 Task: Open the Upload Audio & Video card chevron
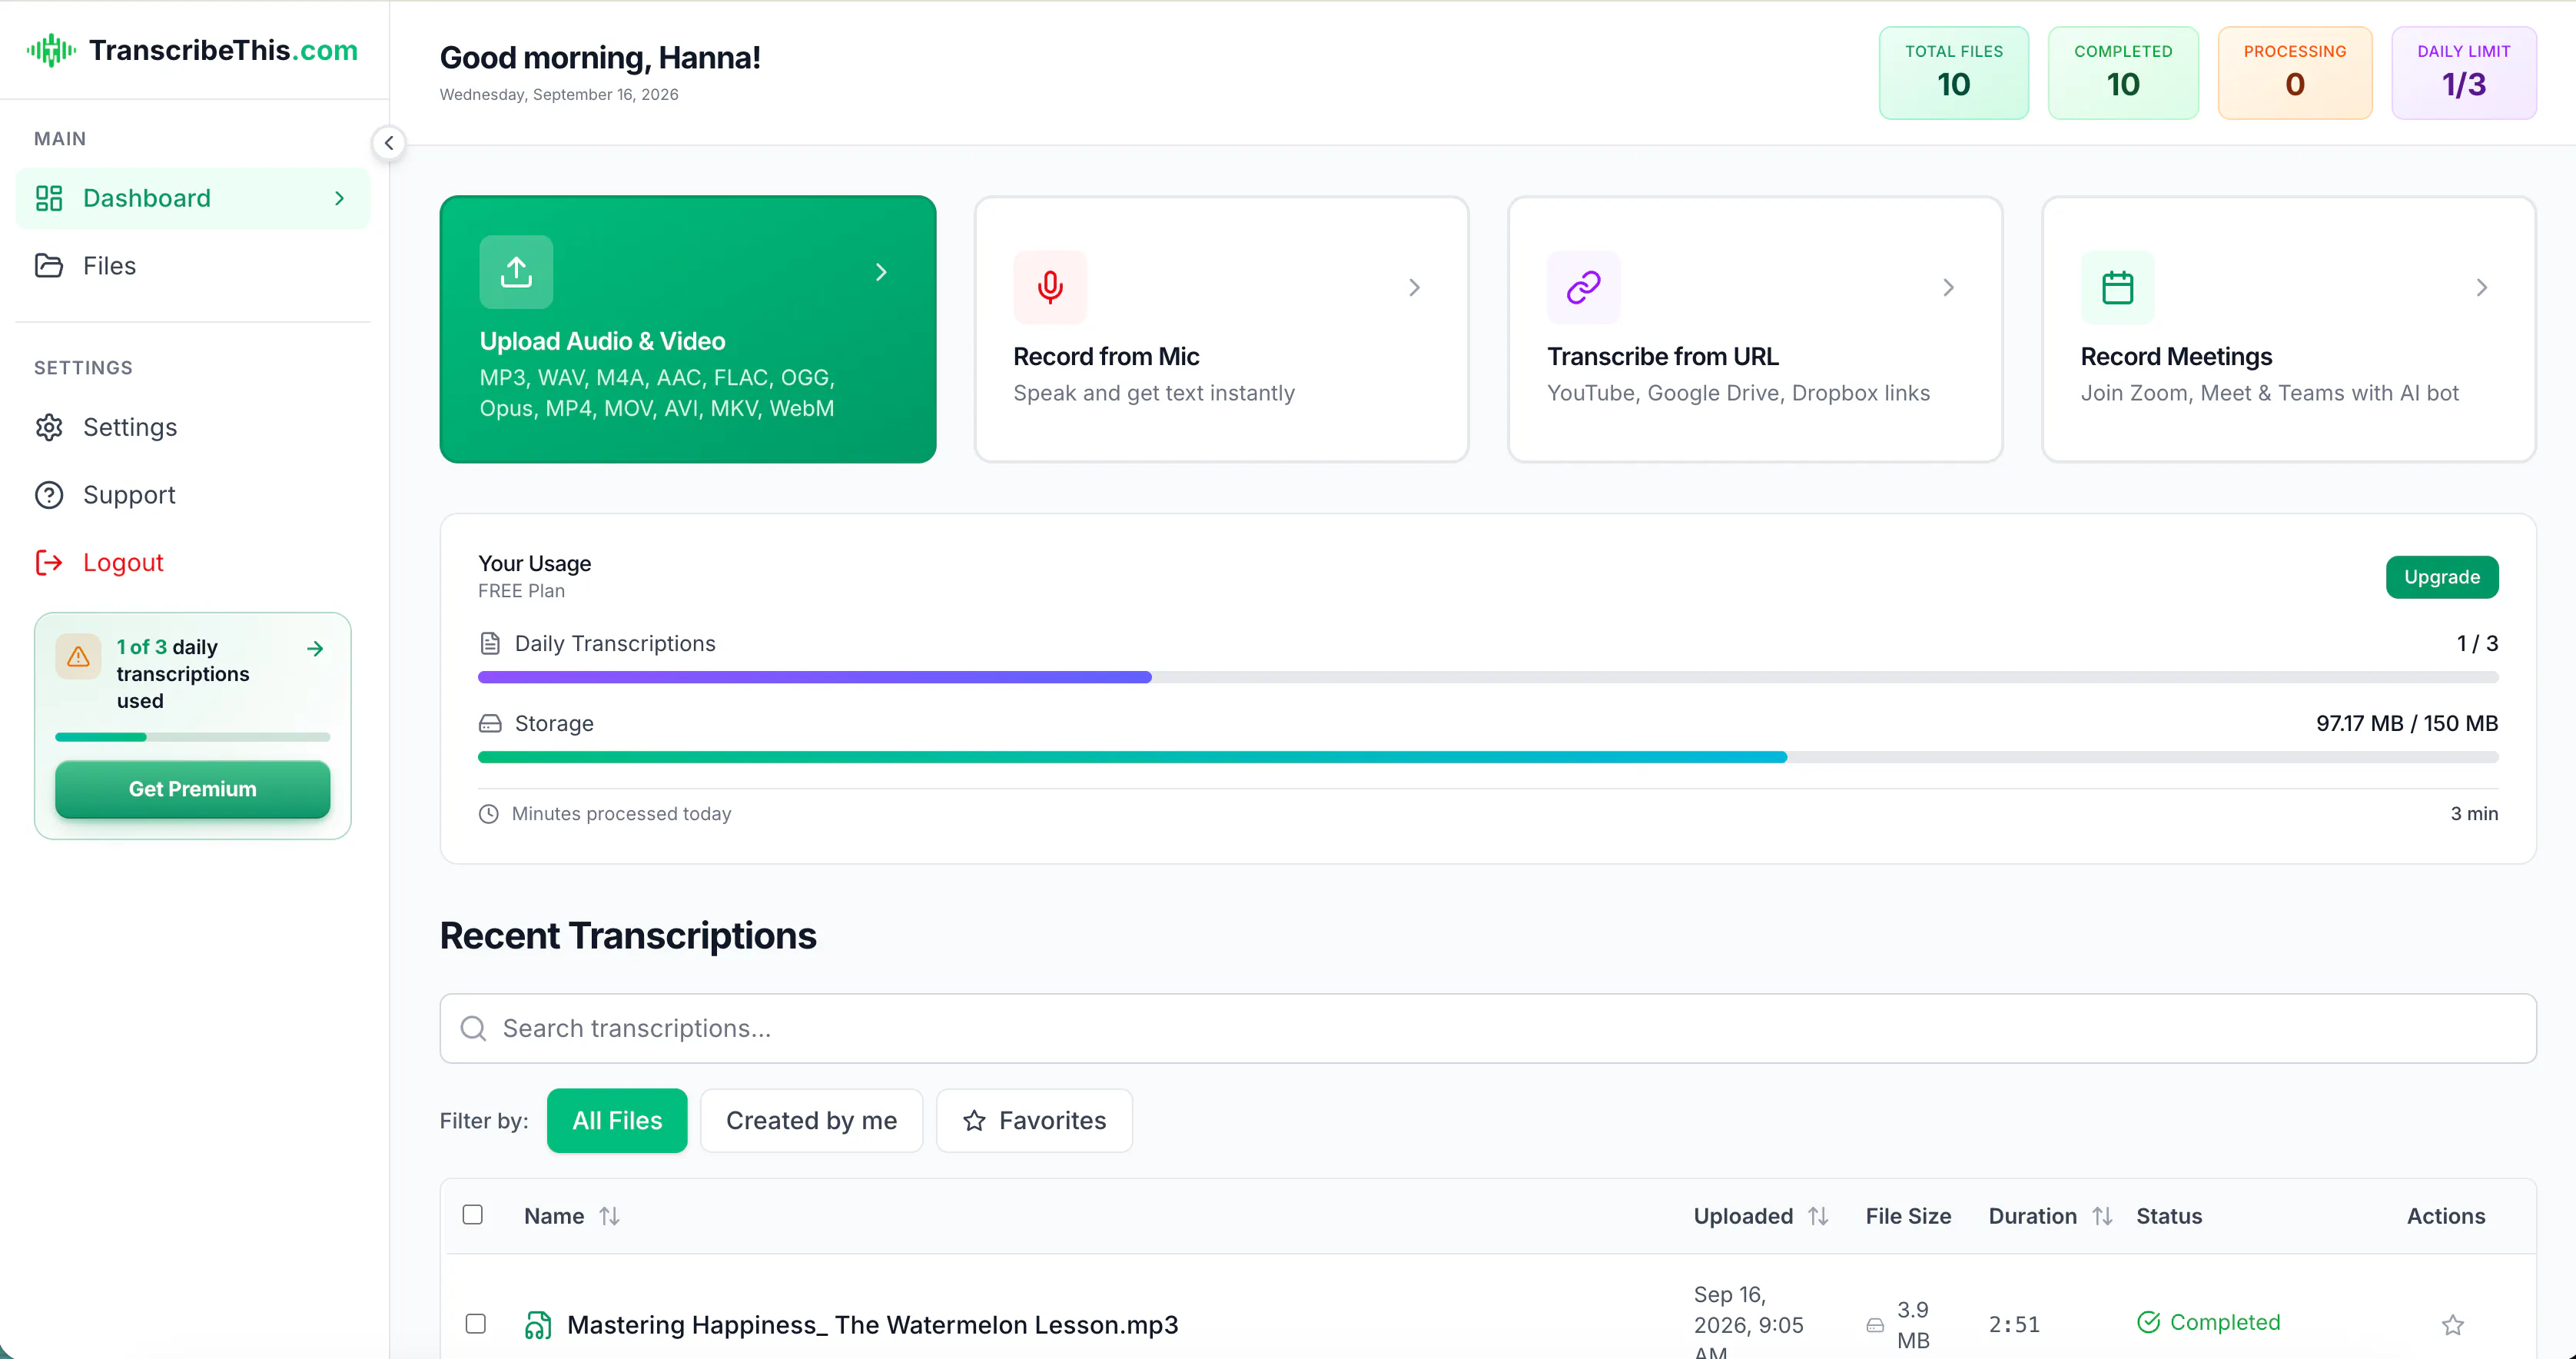click(x=881, y=272)
